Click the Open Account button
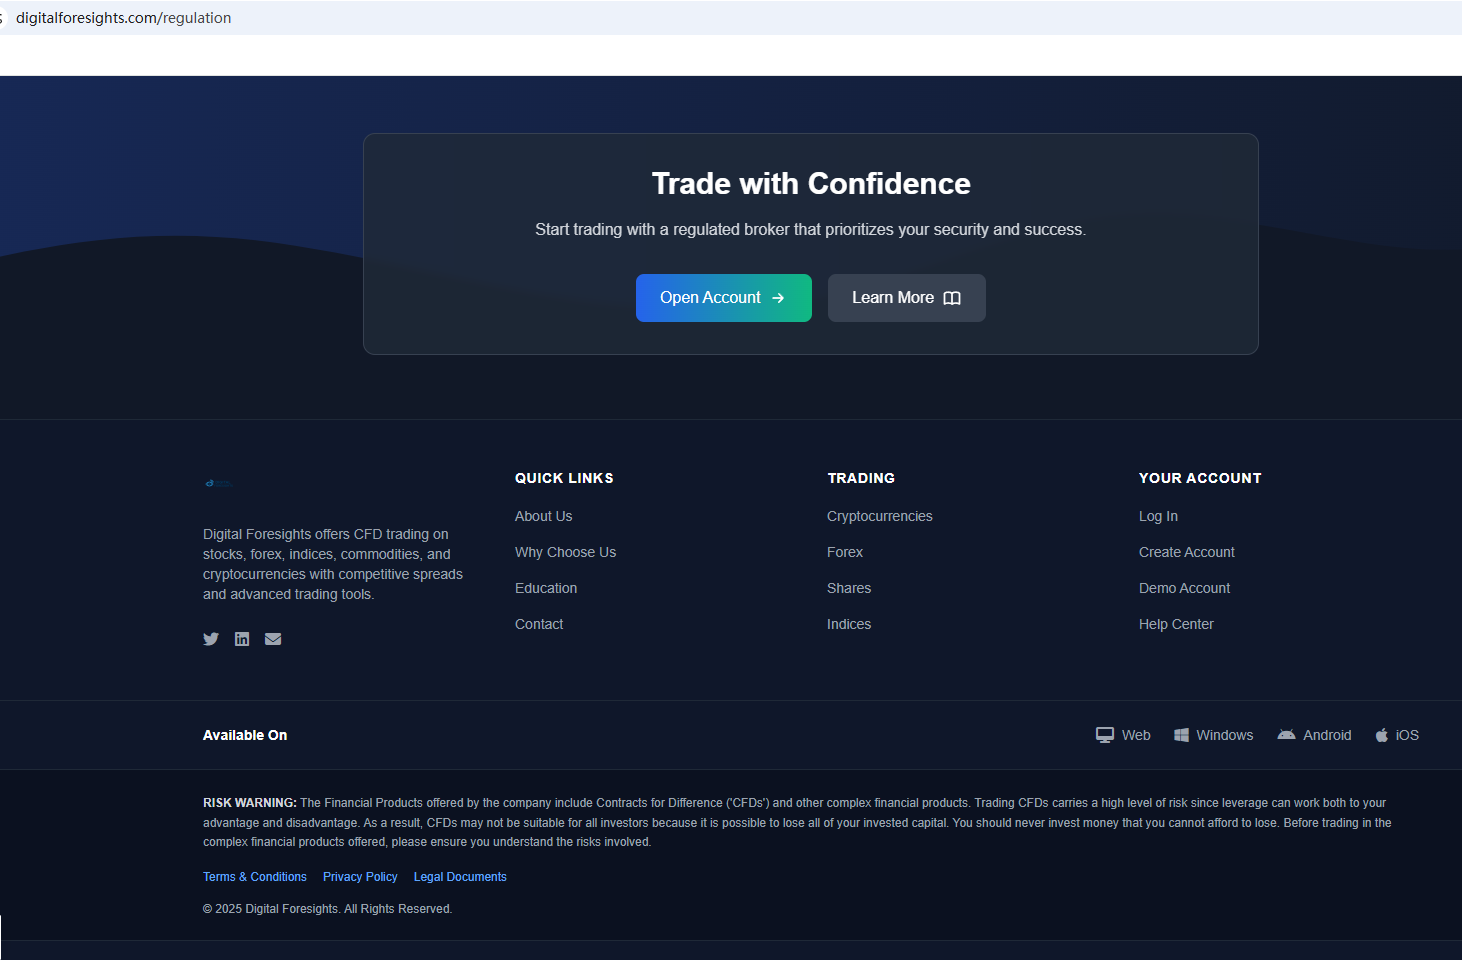This screenshot has width=1462, height=960. pos(723,298)
